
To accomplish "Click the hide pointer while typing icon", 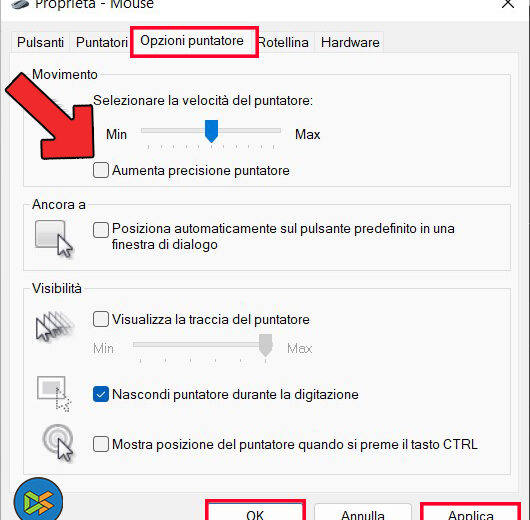I will [54, 394].
